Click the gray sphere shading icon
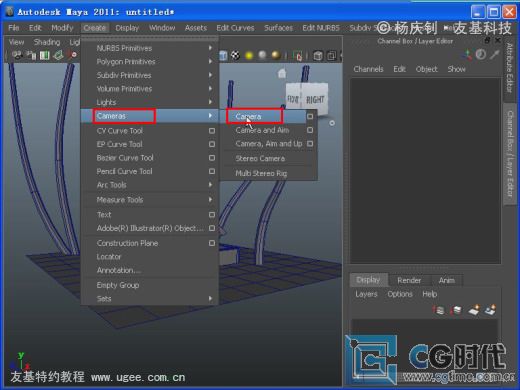Viewport: 520px width, 390px height. point(263,55)
